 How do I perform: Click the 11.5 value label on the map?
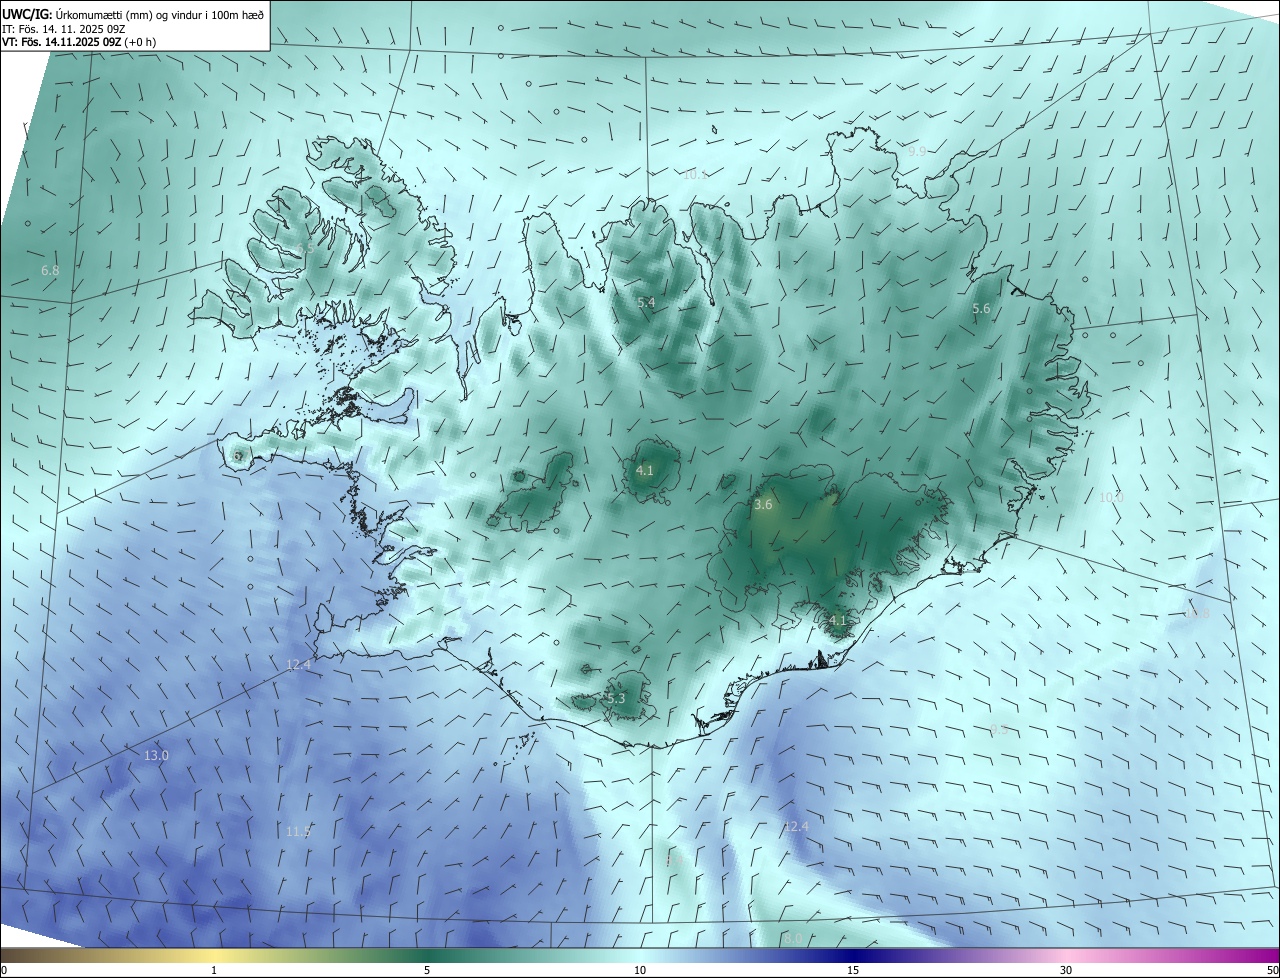click(298, 831)
